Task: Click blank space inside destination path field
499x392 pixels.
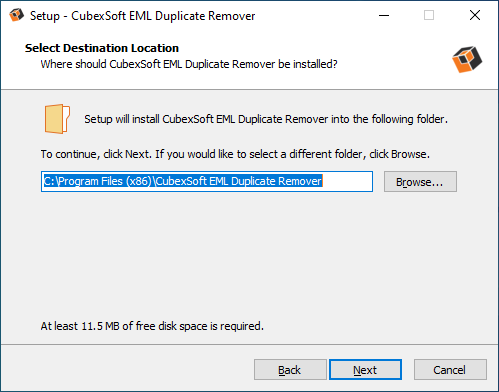Action: [x=347, y=181]
